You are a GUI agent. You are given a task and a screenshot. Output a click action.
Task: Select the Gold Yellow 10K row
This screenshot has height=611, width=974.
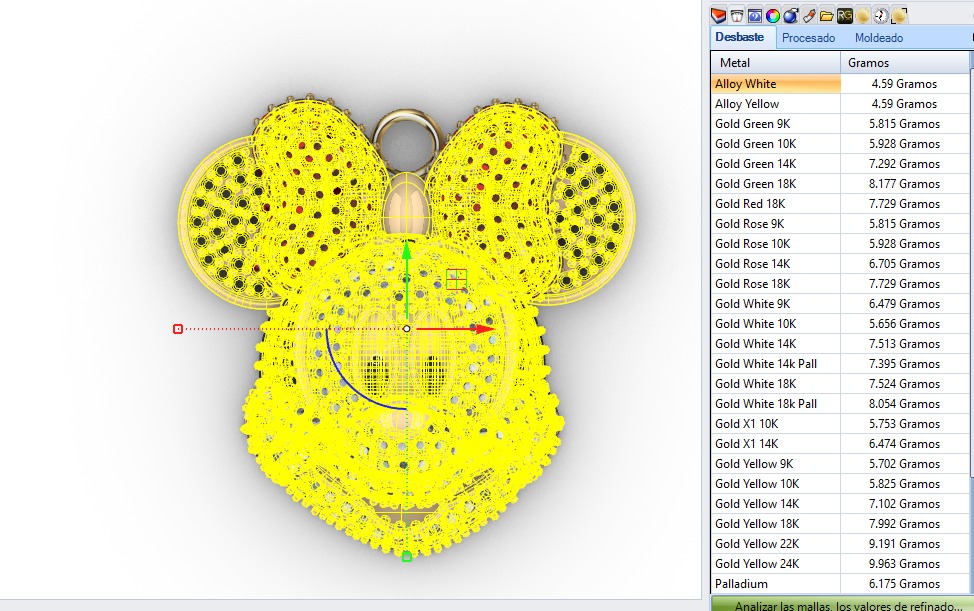[x=840, y=484]
